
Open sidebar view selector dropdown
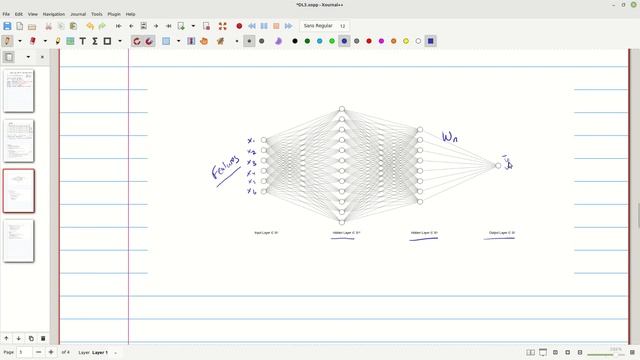pyautogui.click(x=28, y=57)
